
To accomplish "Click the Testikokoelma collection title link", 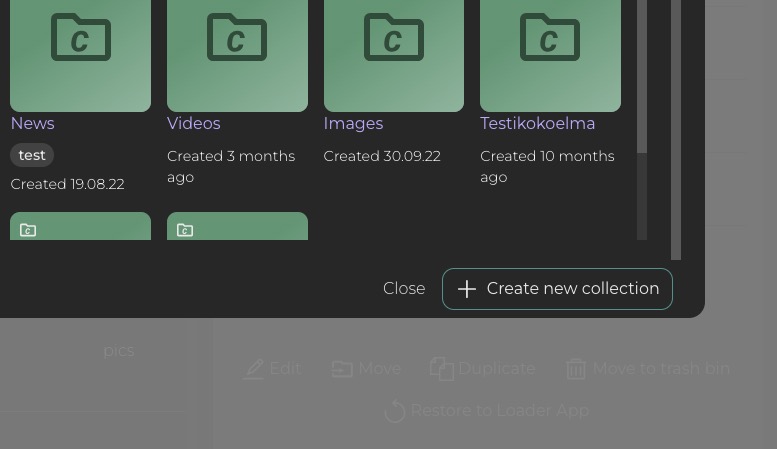I will click(x=538, y=123).
